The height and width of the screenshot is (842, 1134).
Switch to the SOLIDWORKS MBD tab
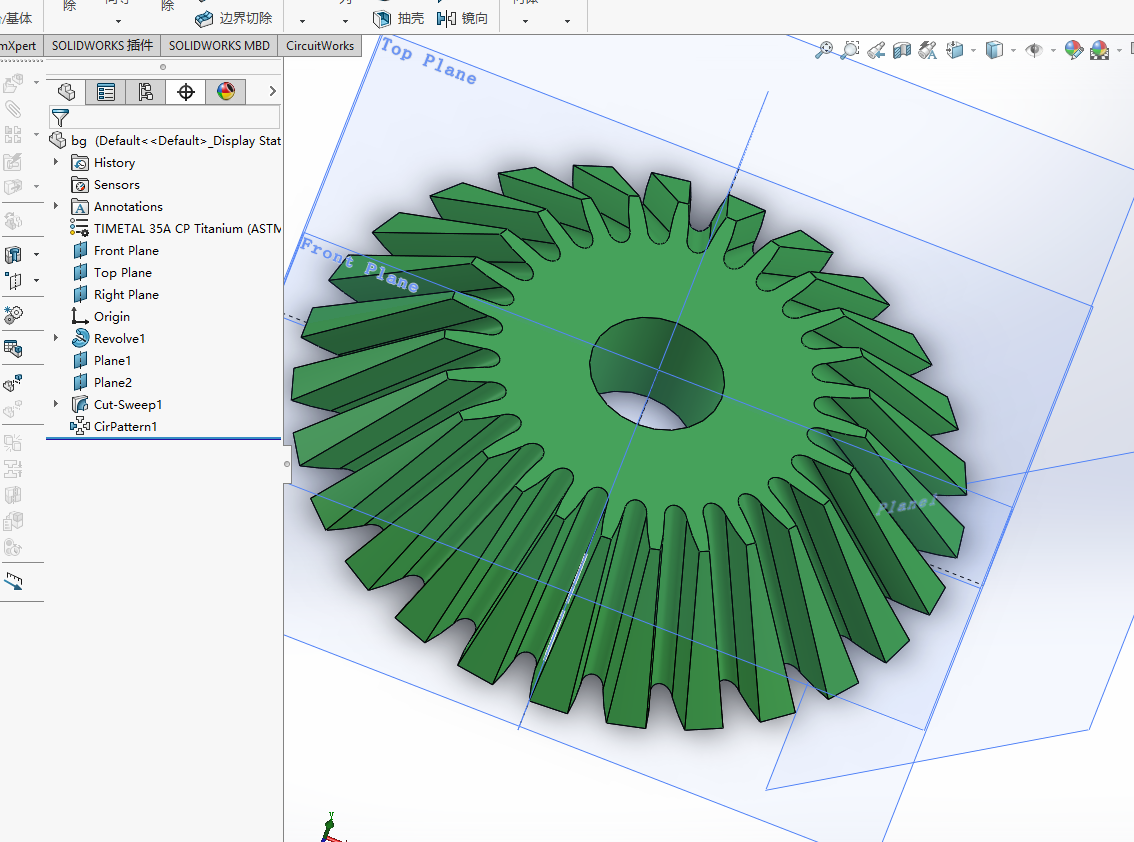pyautogui.click(x=218, y=45)
